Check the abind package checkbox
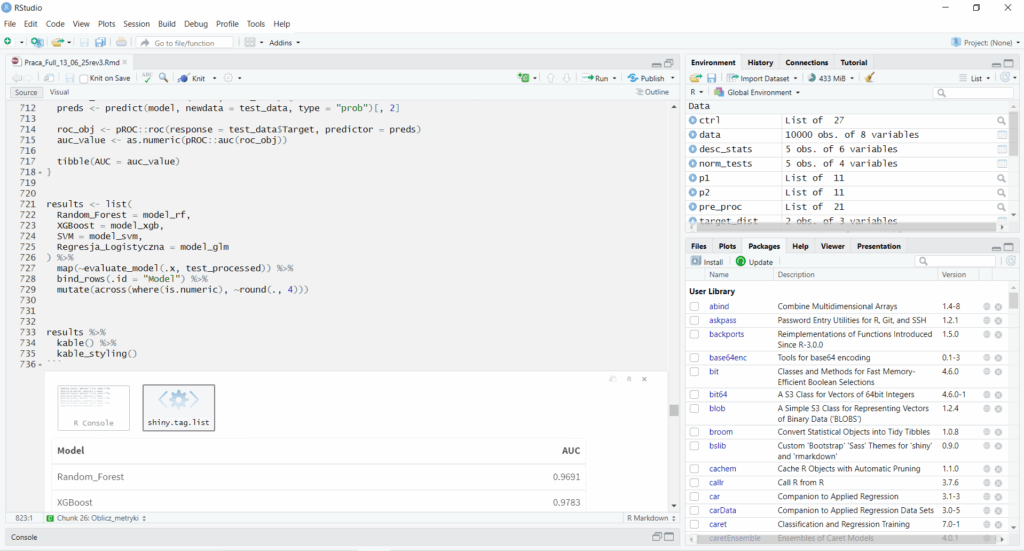1024x551 pixels. click(x=694, y=306)
